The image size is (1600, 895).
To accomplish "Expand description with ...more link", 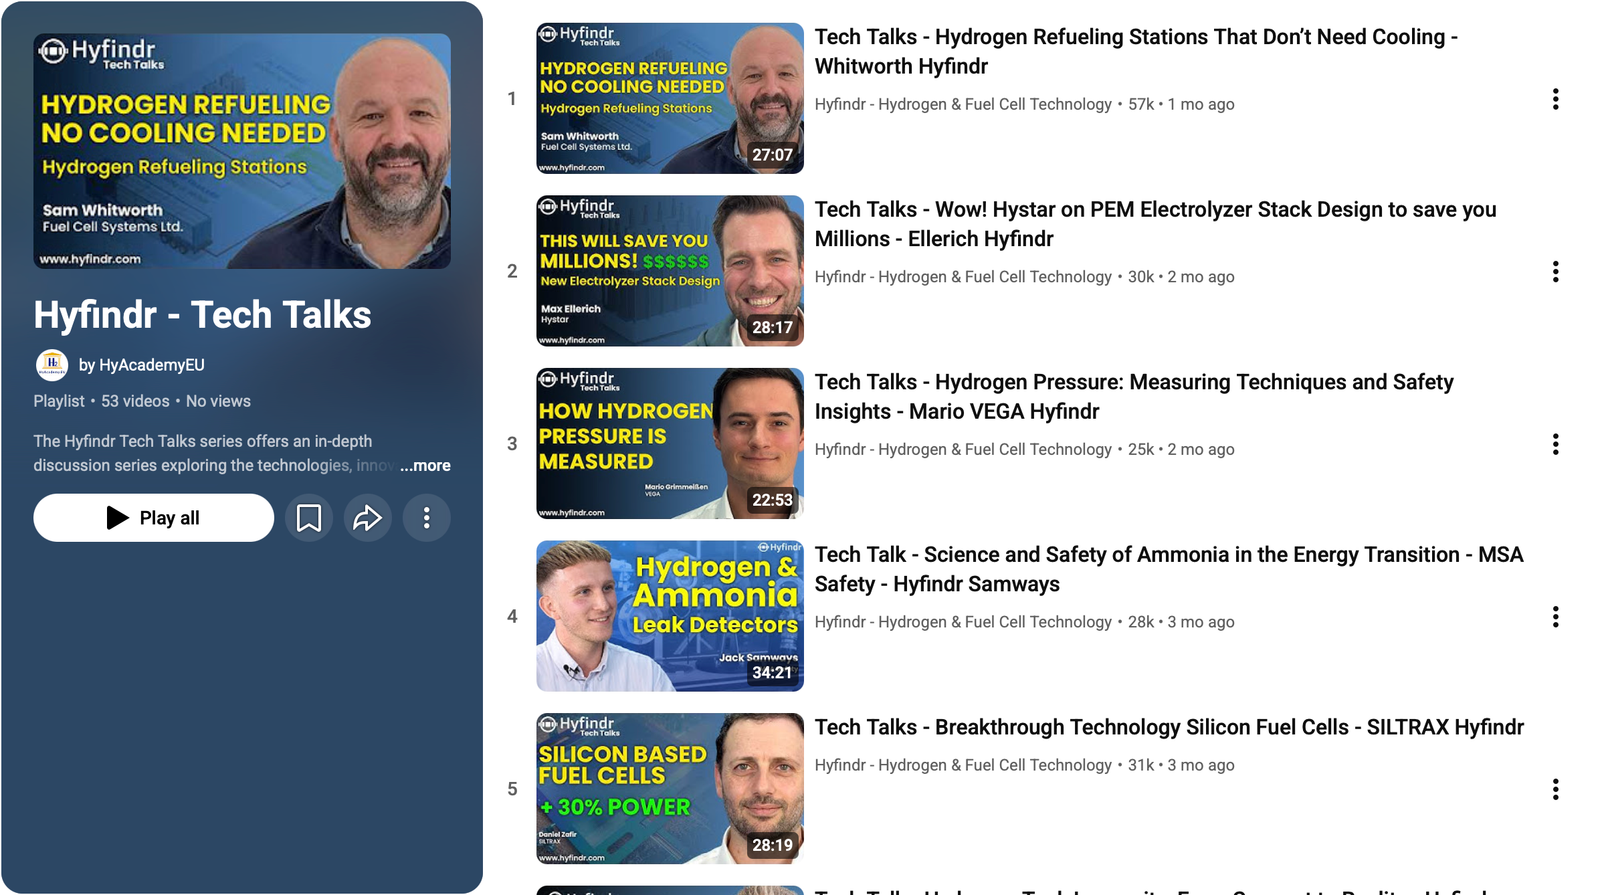I will 426,465.
